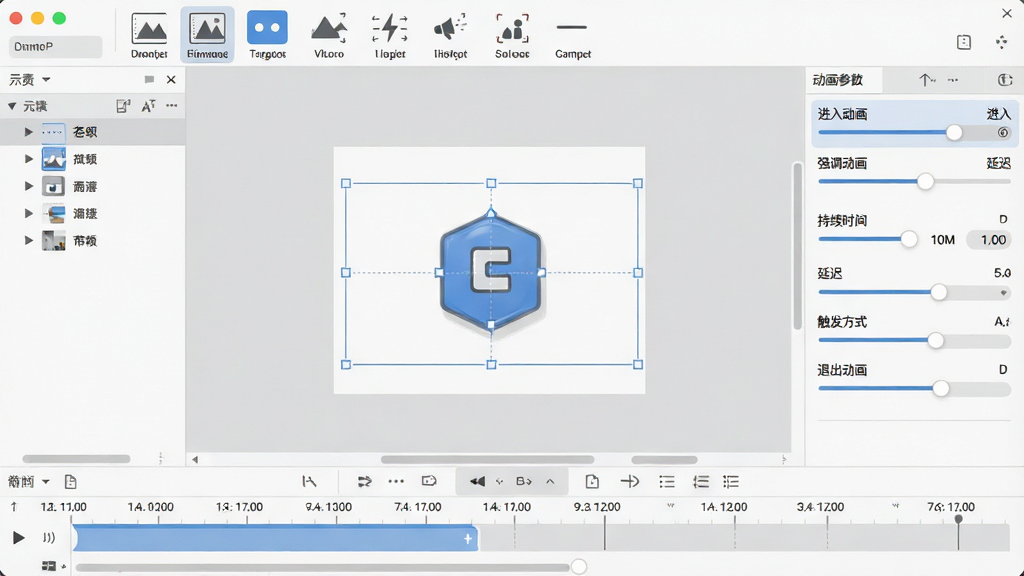Screen dimensions: 1024x576
Task: Expand the fourth element row
Action: (x=28, y=213)
